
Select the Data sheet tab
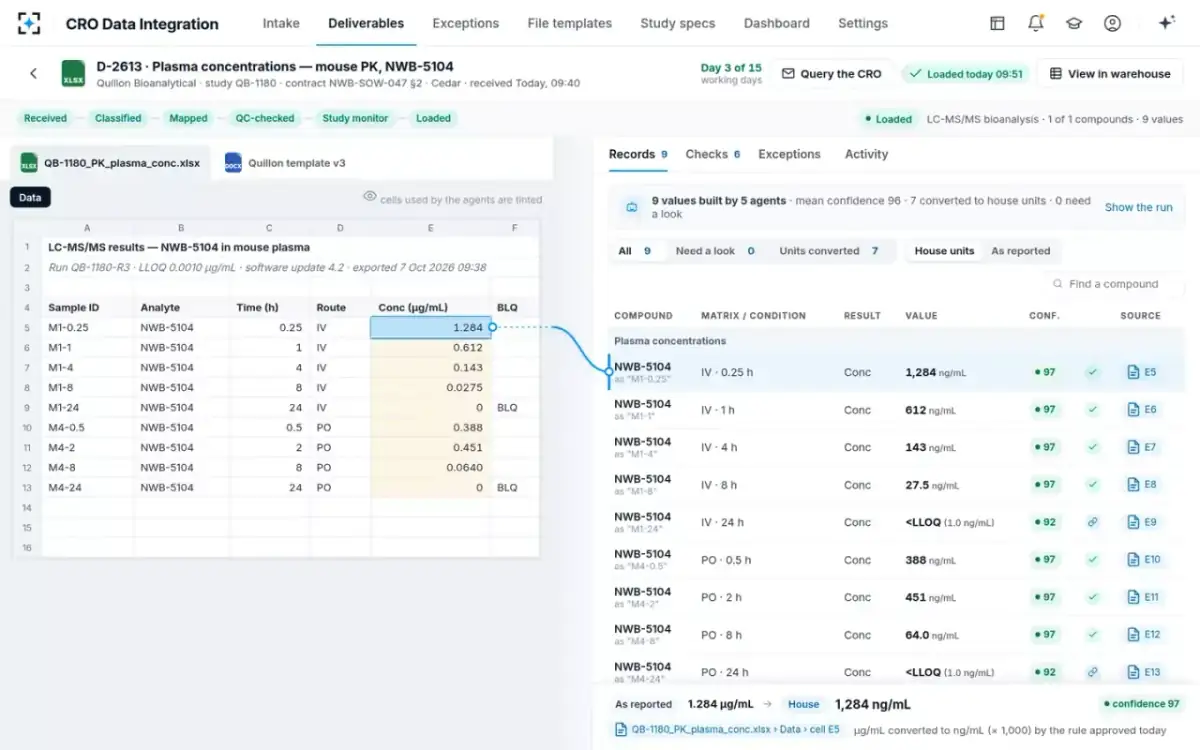(x=30, y=197)
